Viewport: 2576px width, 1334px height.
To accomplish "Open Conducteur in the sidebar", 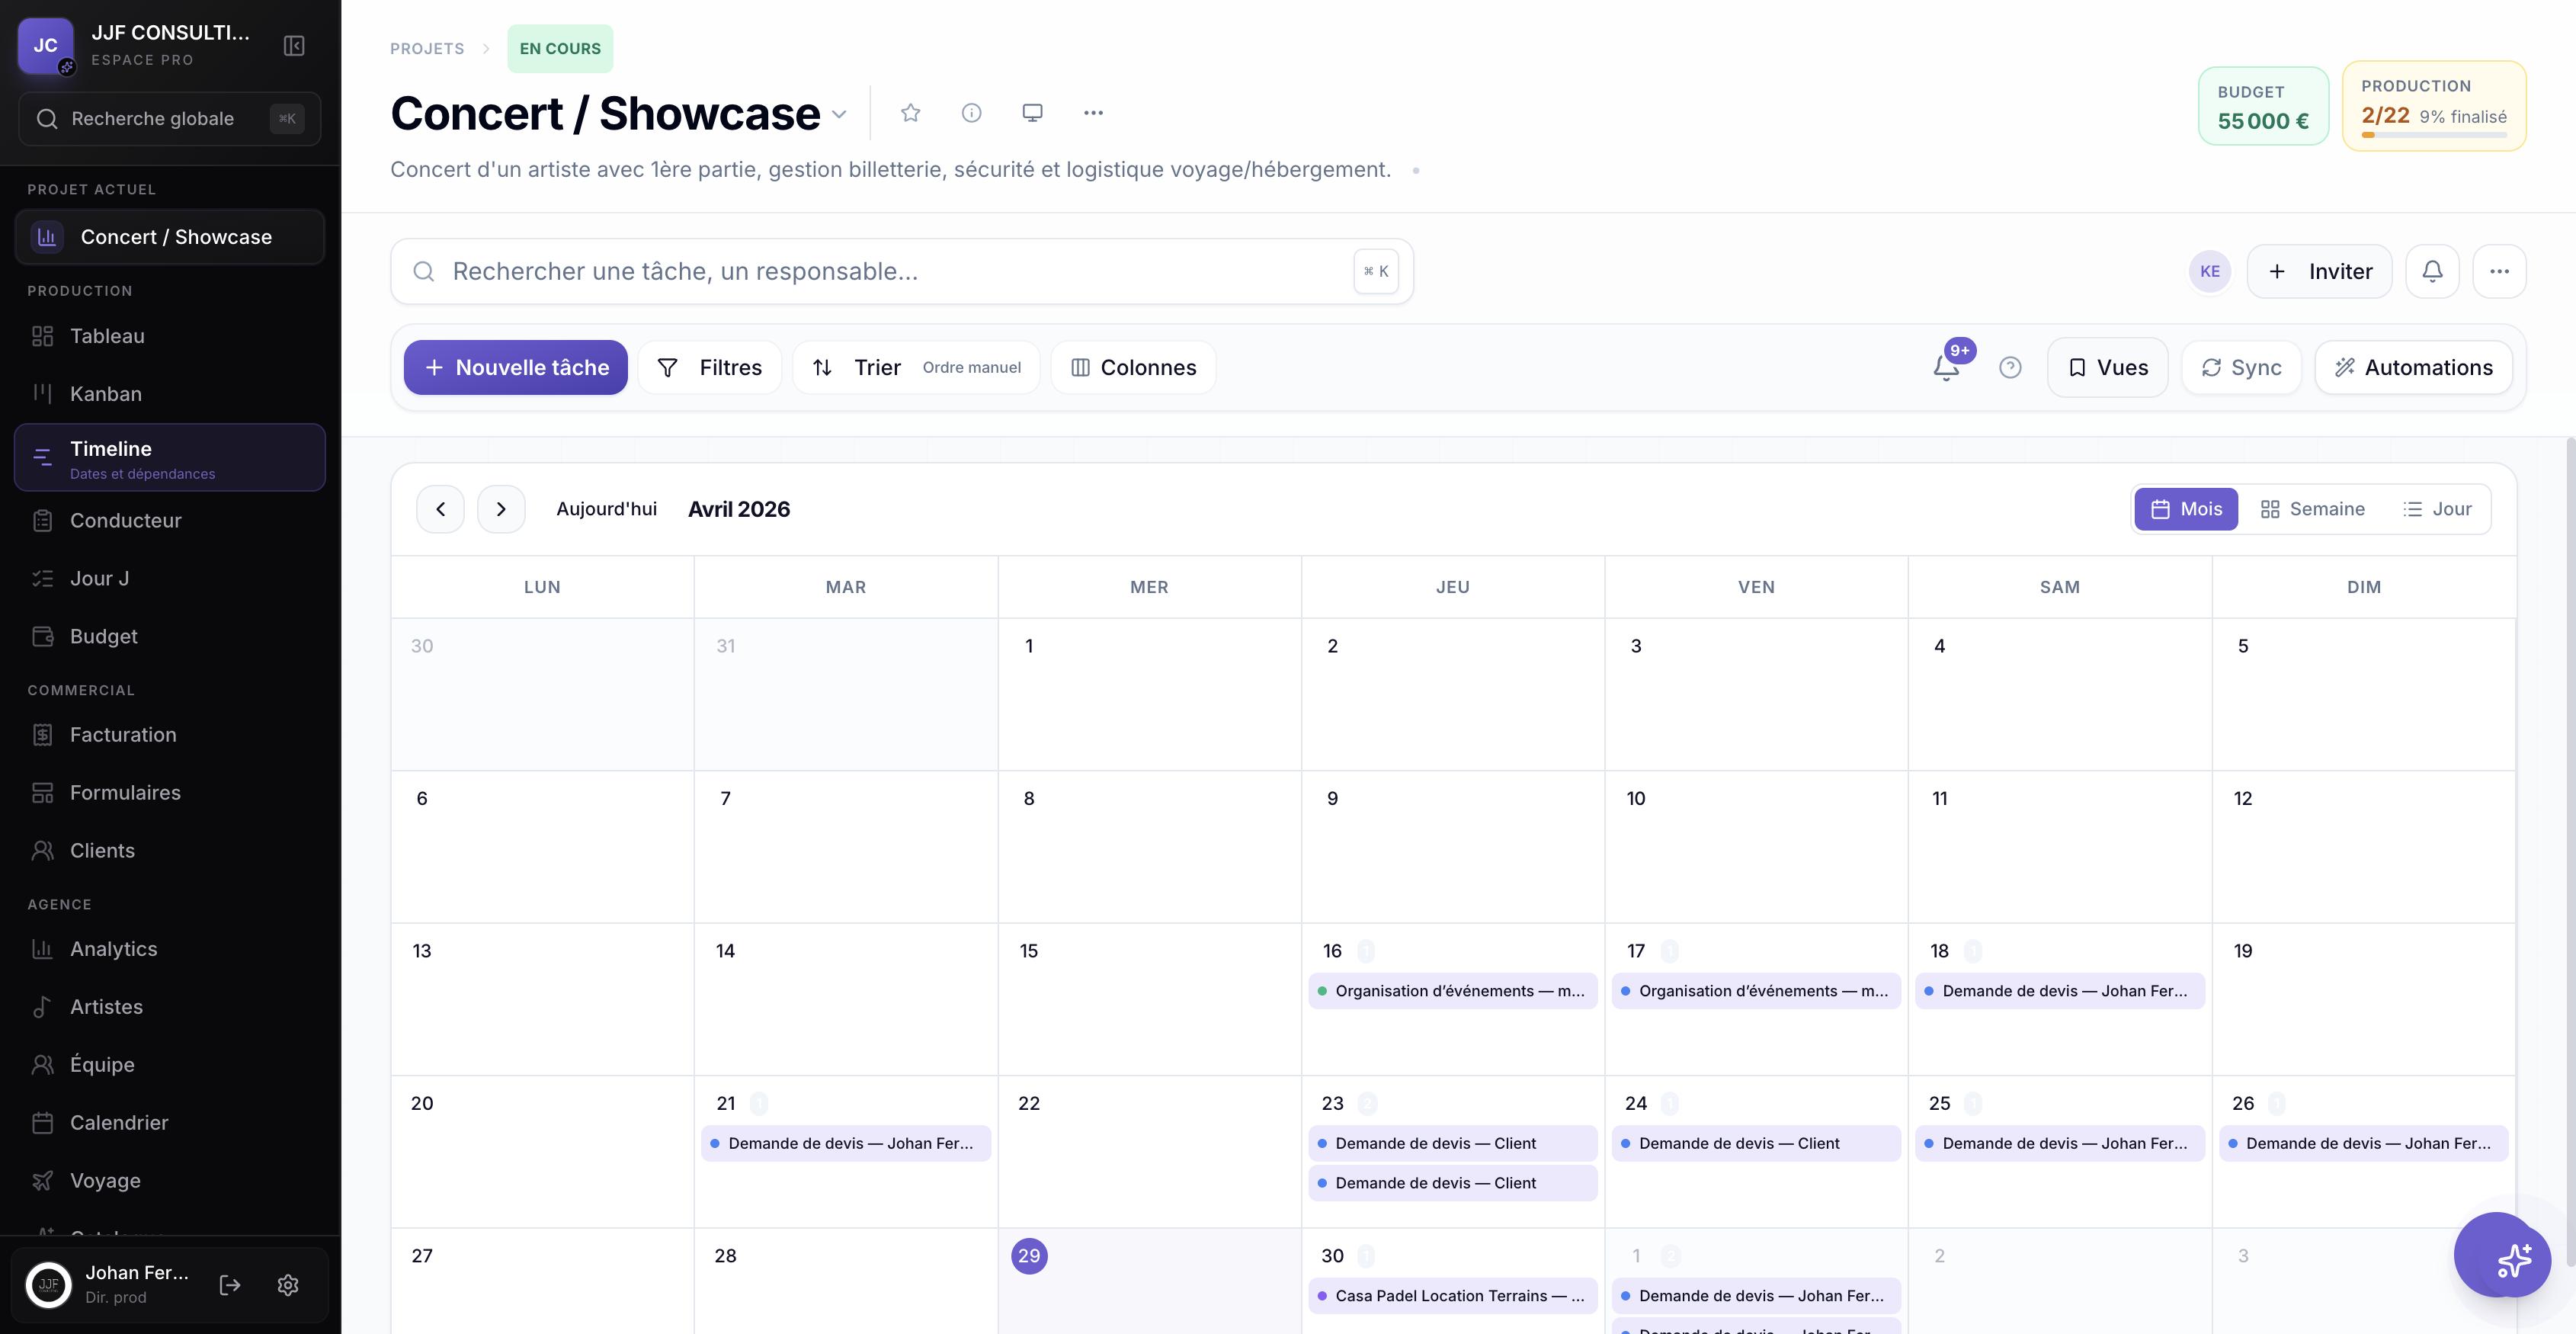I will coord(170,520).
